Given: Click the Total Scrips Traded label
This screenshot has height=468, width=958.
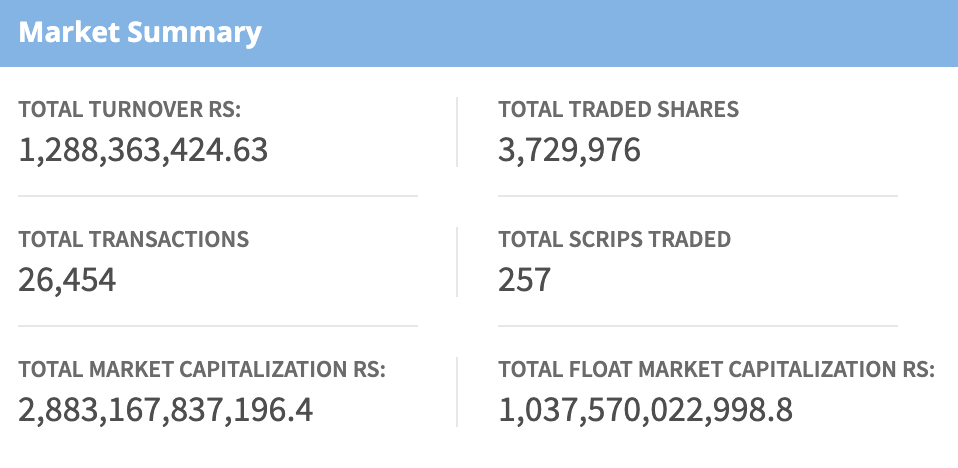Looking at the screenshot, I should (x=614, y=240).
